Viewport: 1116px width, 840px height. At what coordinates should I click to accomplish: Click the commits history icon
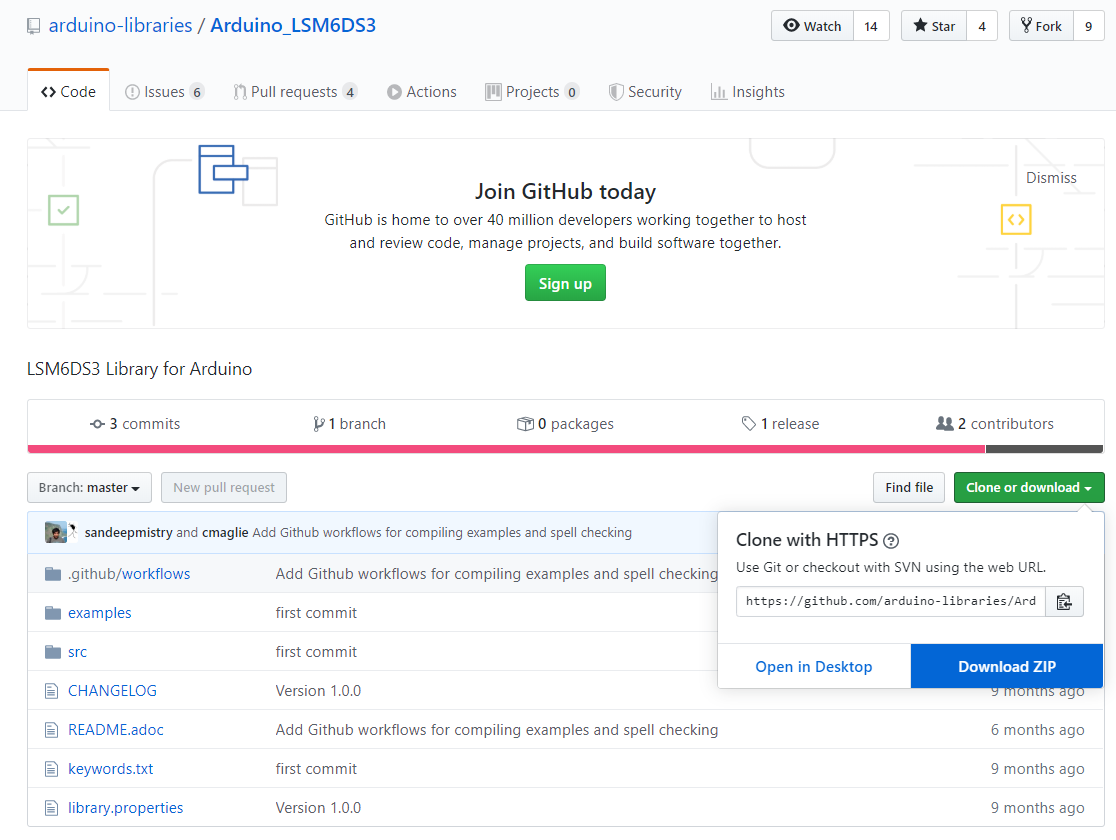[98, 424]
